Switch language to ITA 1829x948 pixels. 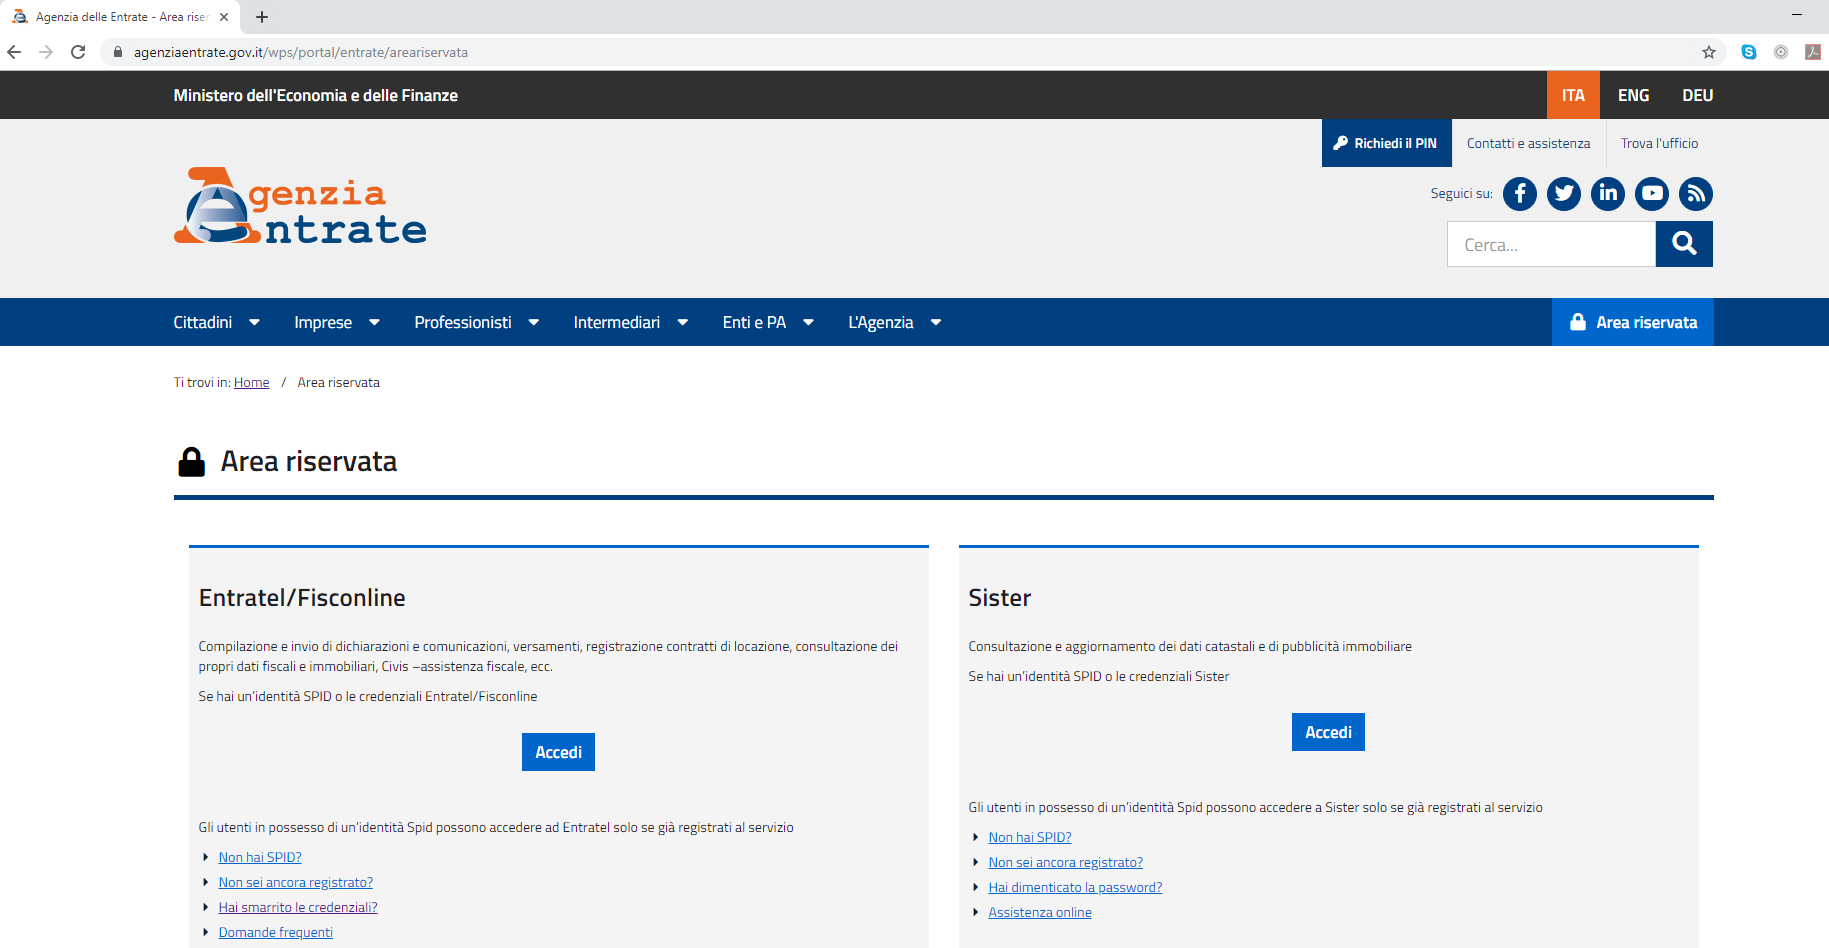coord(1573,95)
